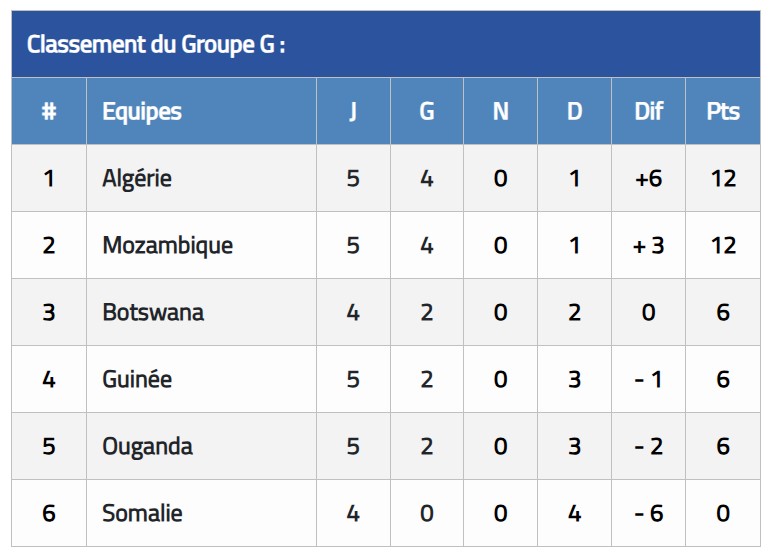Click Mozambique's + 3 goal difference
This screenshot has height=556, width=771.
649,245
